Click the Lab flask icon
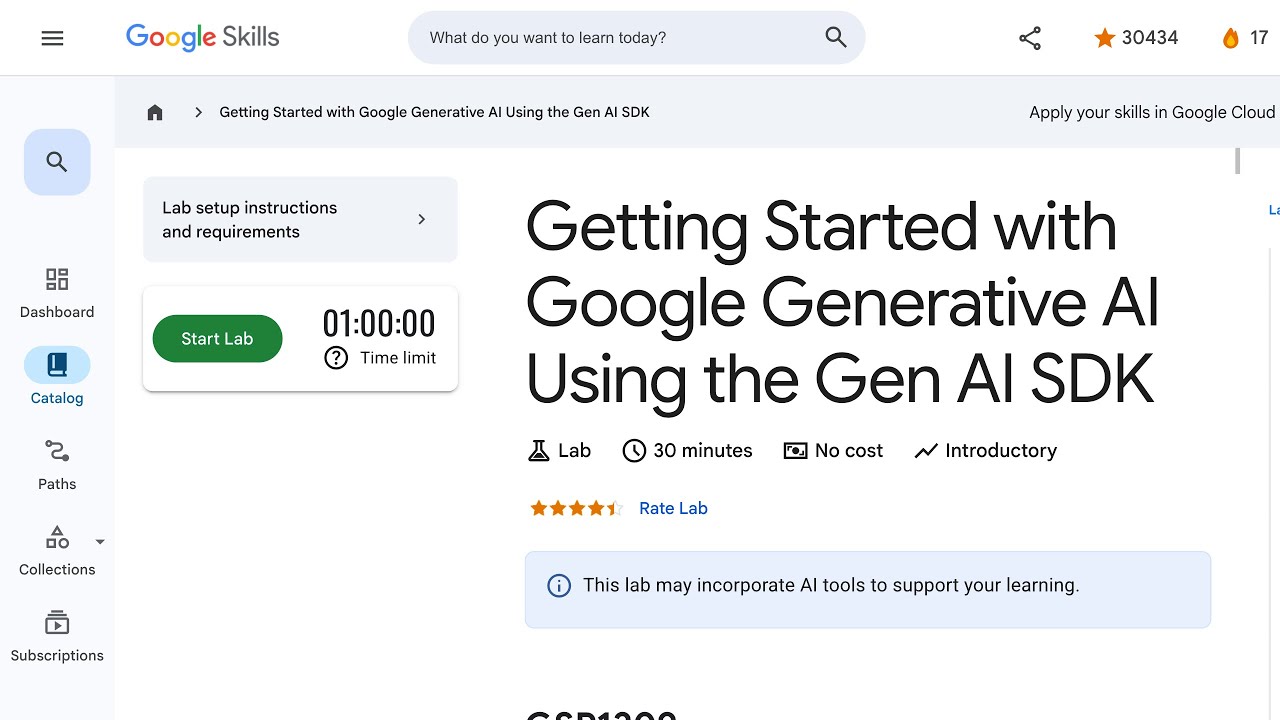The image size is (1280, 720). (x=538, y=451)
